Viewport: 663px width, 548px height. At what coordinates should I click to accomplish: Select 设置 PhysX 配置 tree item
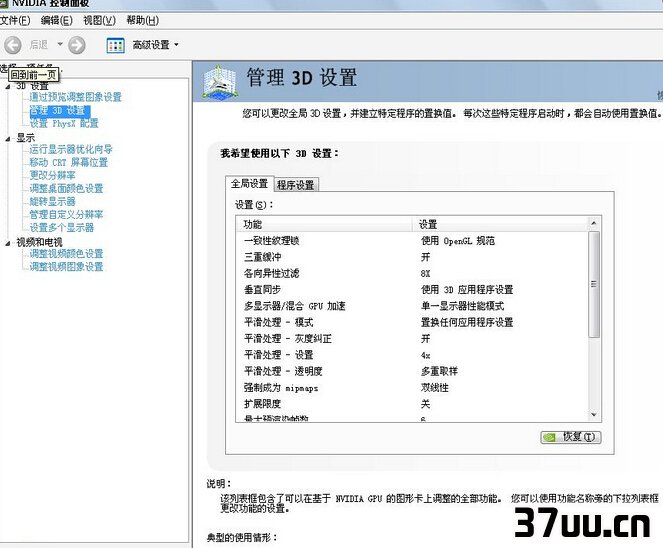coord(64,123)
